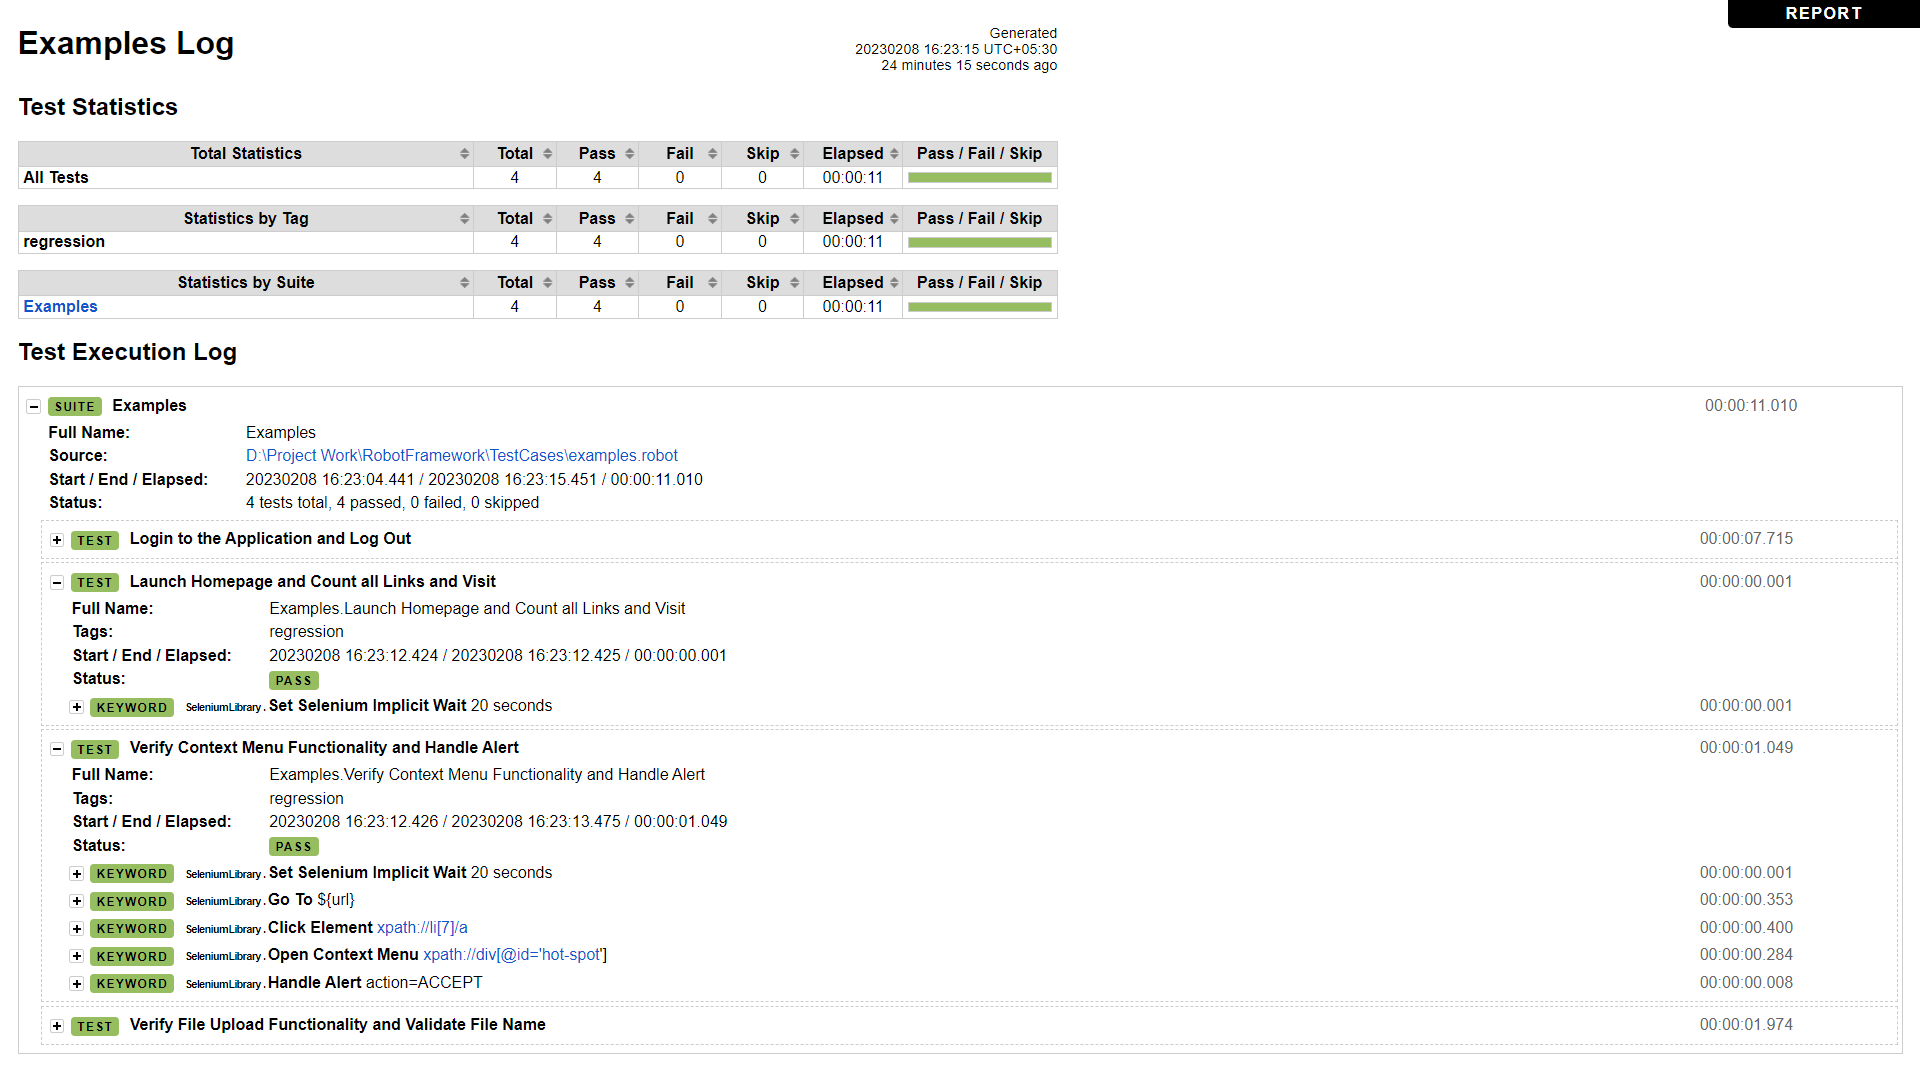Click the KEYWORD badge of Handle Alert
The width and height of the screenshot is (1920, 1080).
click(x=131, y=983)
